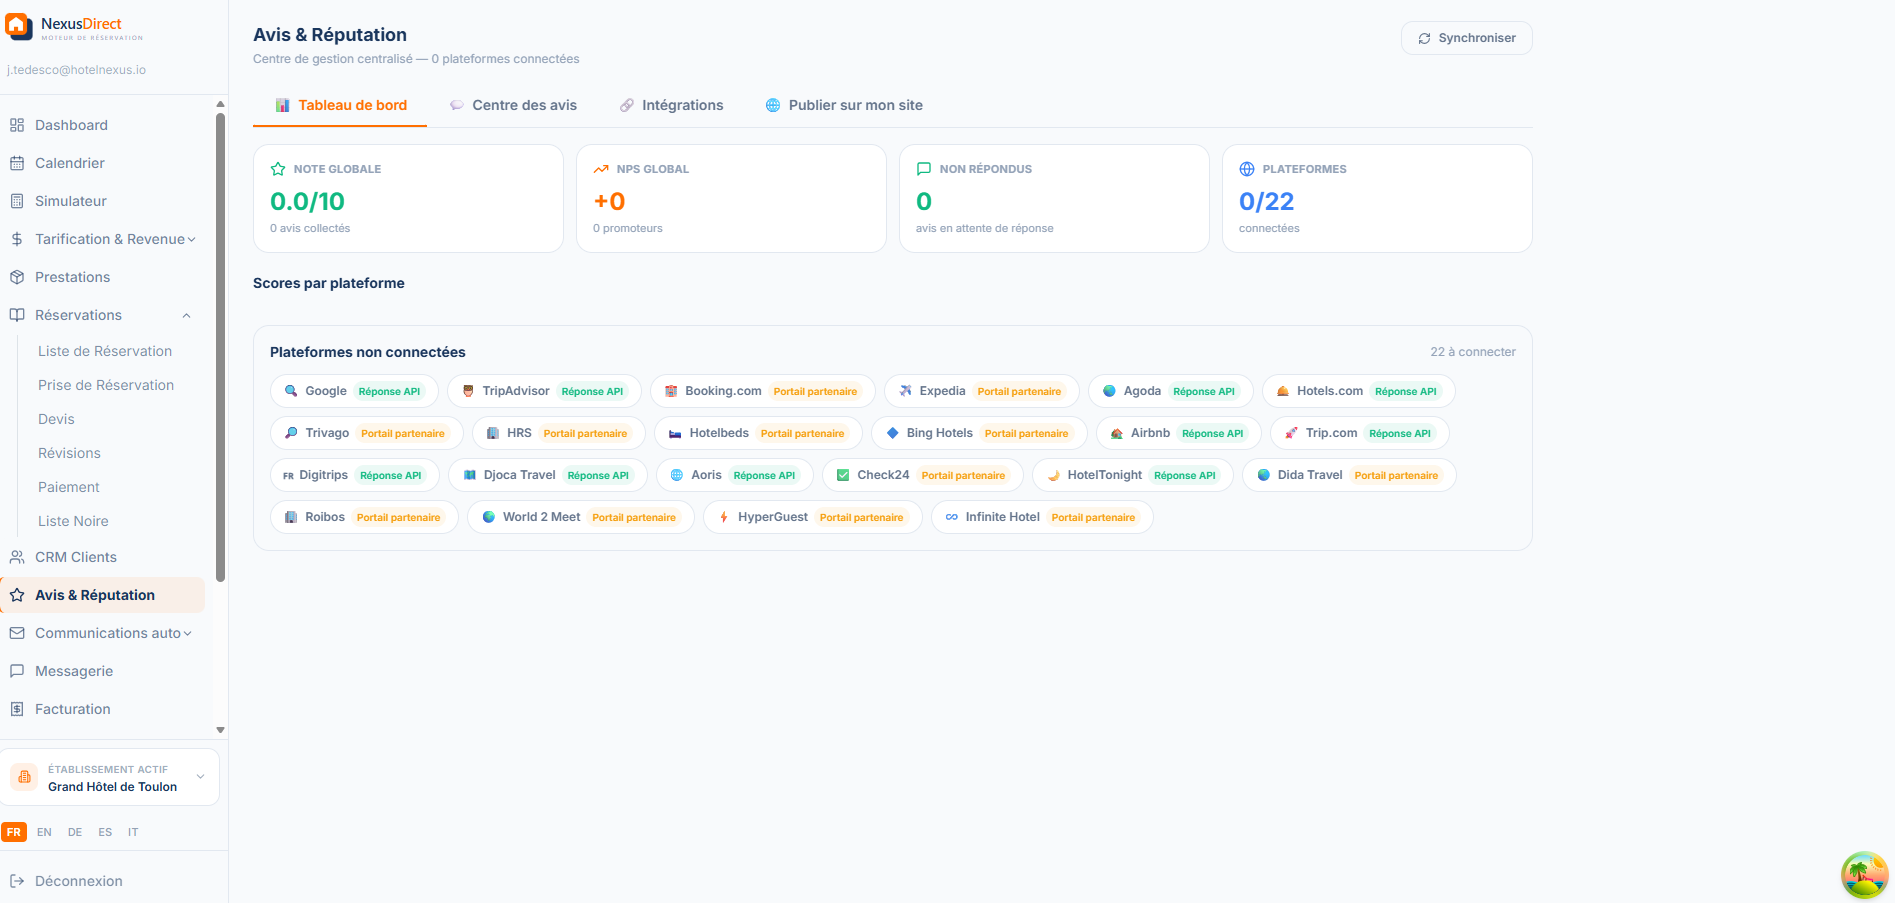The width and height of the screenshot is (1895, 903).
Task: Click the Non répondus card
Action: pos(1054,198)
